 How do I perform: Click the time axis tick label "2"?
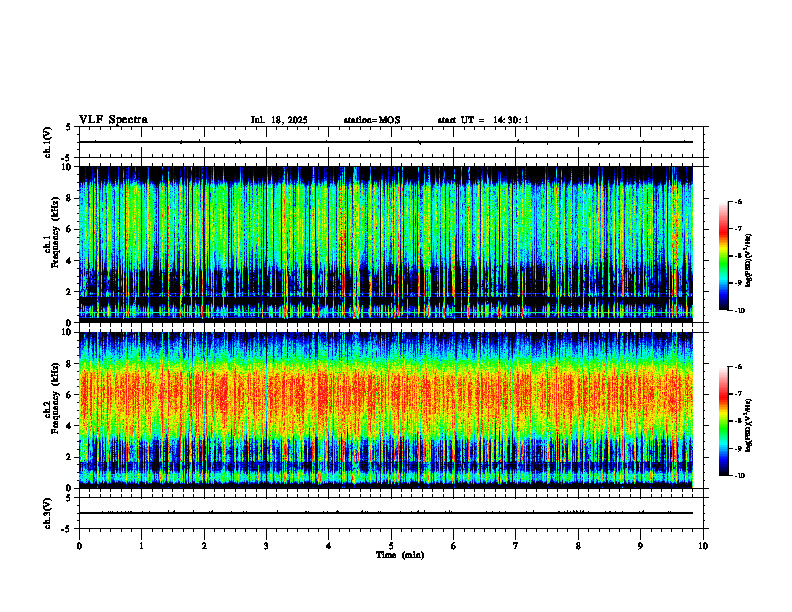(x=204, y=546)
